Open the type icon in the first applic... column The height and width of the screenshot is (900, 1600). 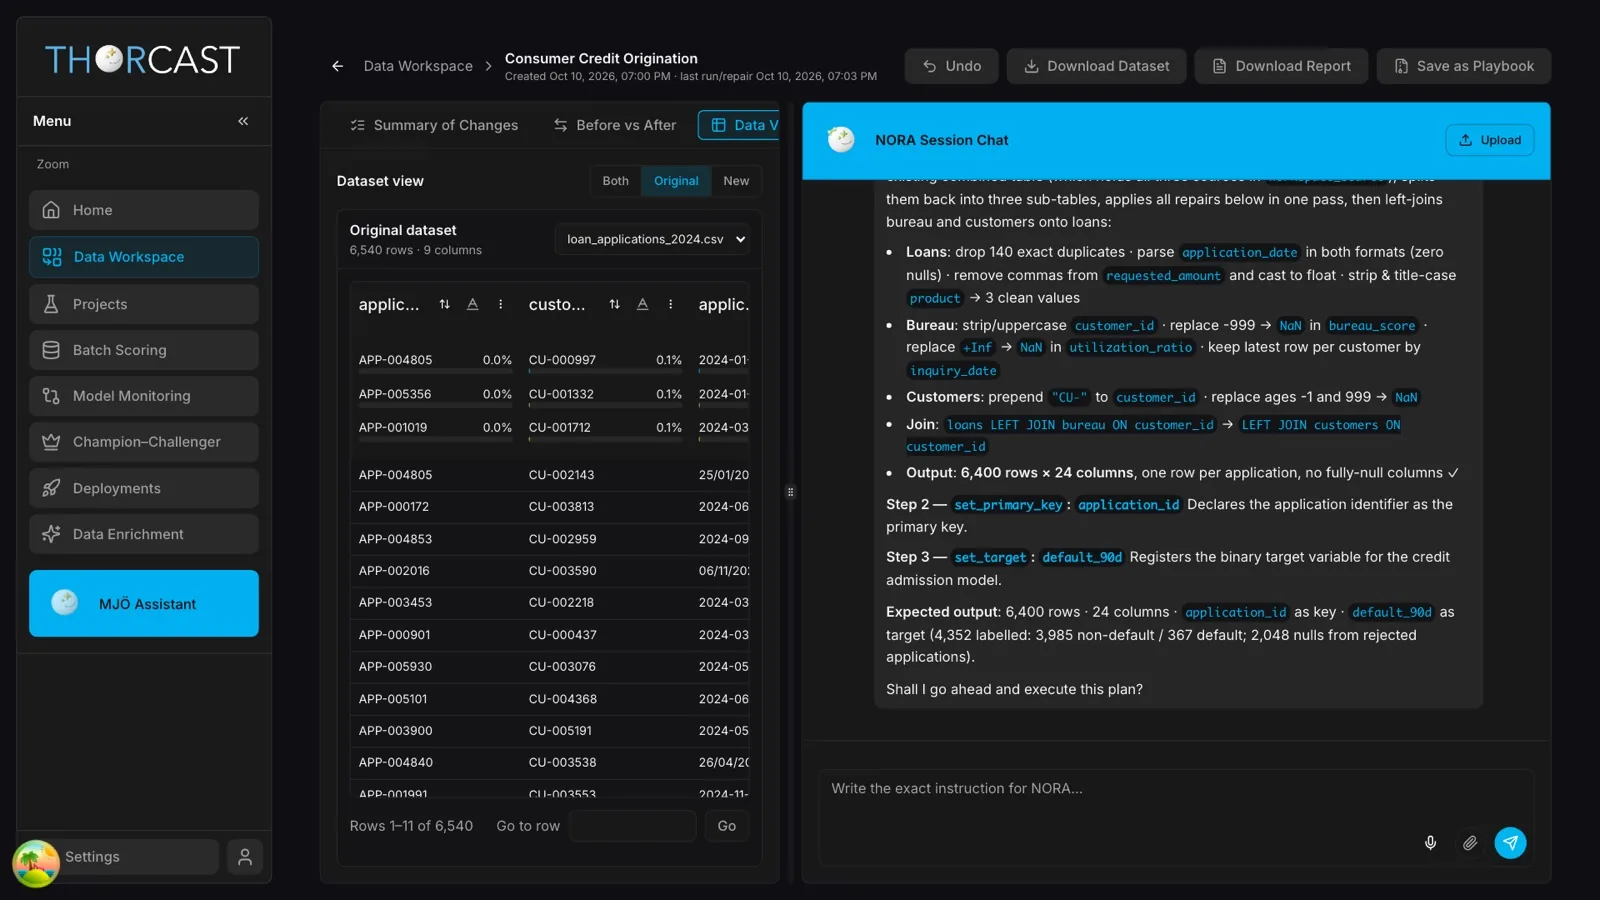click(473, 304)
